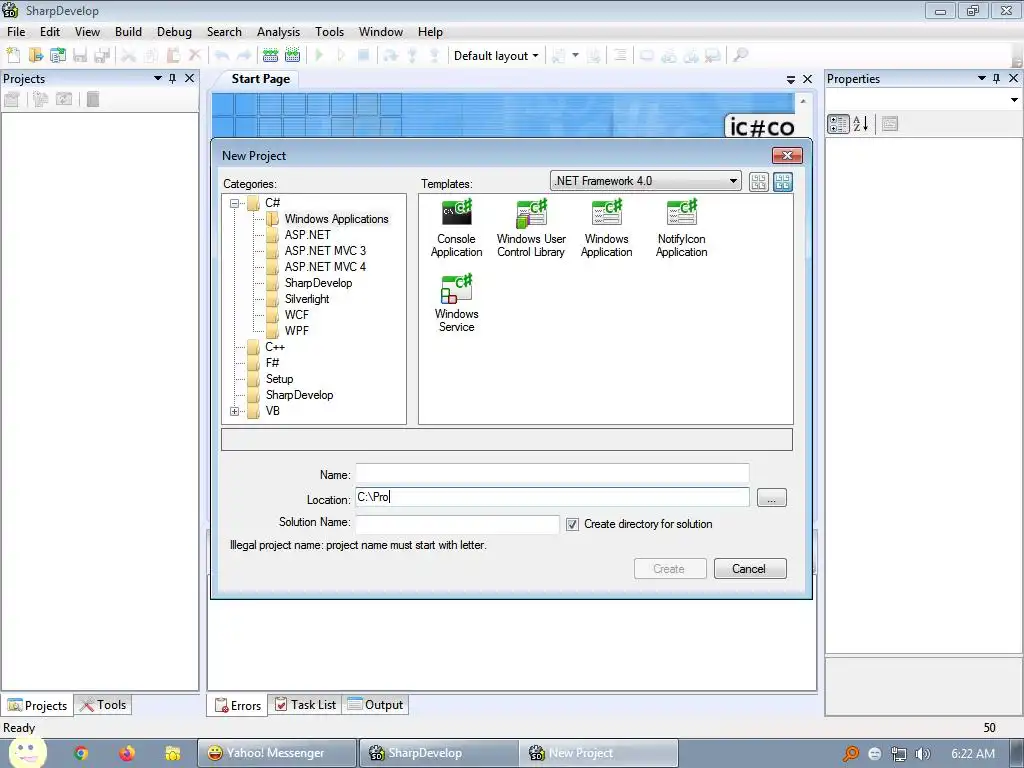
Task: Open the Start Page window list dropdown
Action: point(791,79)
